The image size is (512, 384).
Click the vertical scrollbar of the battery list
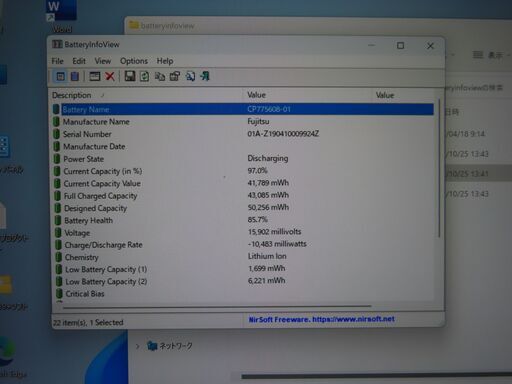(439, 168)
